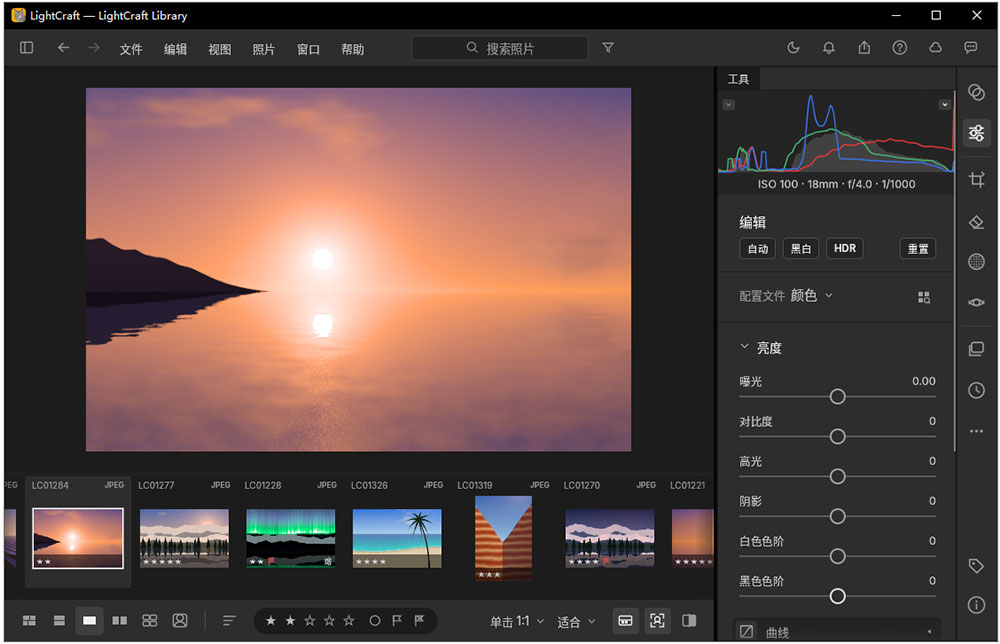Screen dimensions: 1000x644
Task: Open the 照片 menu
Action: 263,49
